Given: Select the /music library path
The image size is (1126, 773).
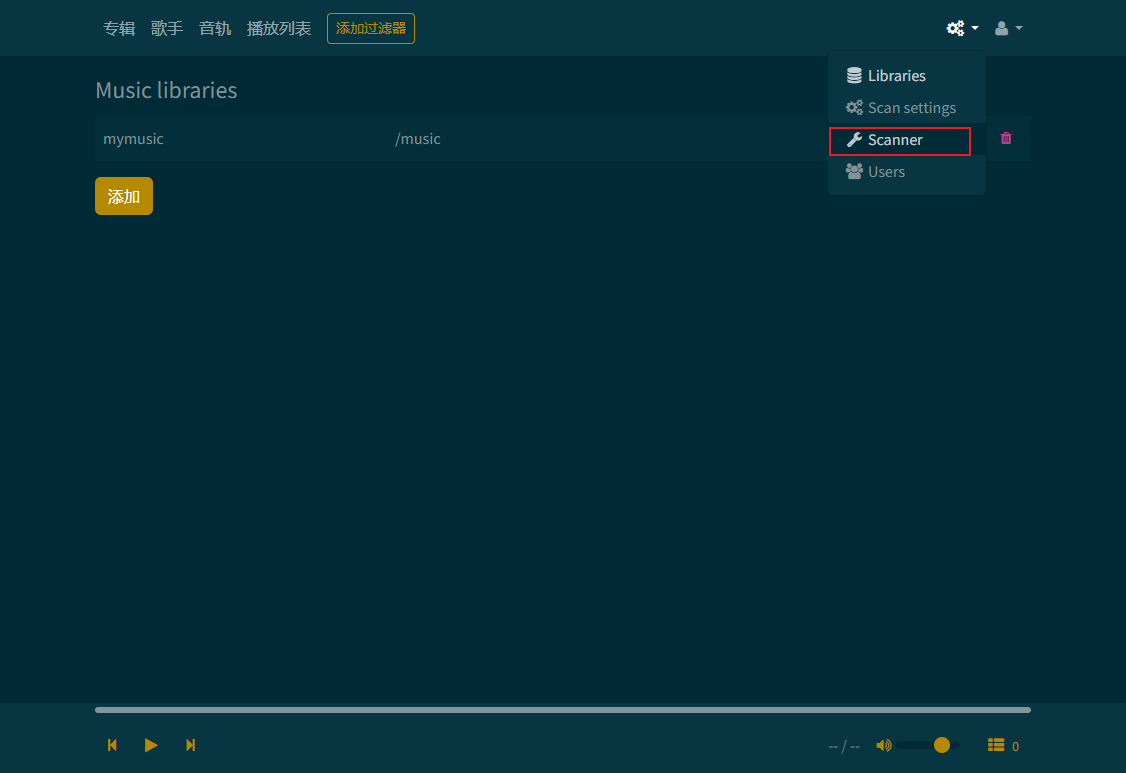Looking at the screenshot, I should pyautogui.click(x=417, y=139).
